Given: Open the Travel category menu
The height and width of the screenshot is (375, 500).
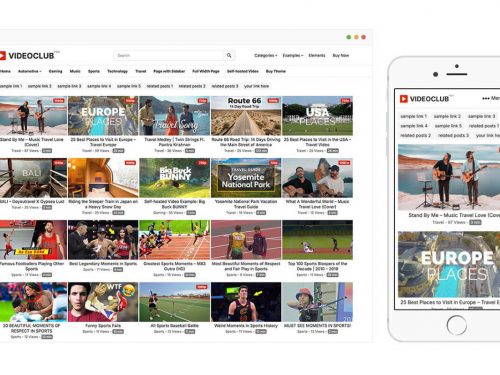Looking at the screenshot, I should pyautogui.click(x=141, y=71).
